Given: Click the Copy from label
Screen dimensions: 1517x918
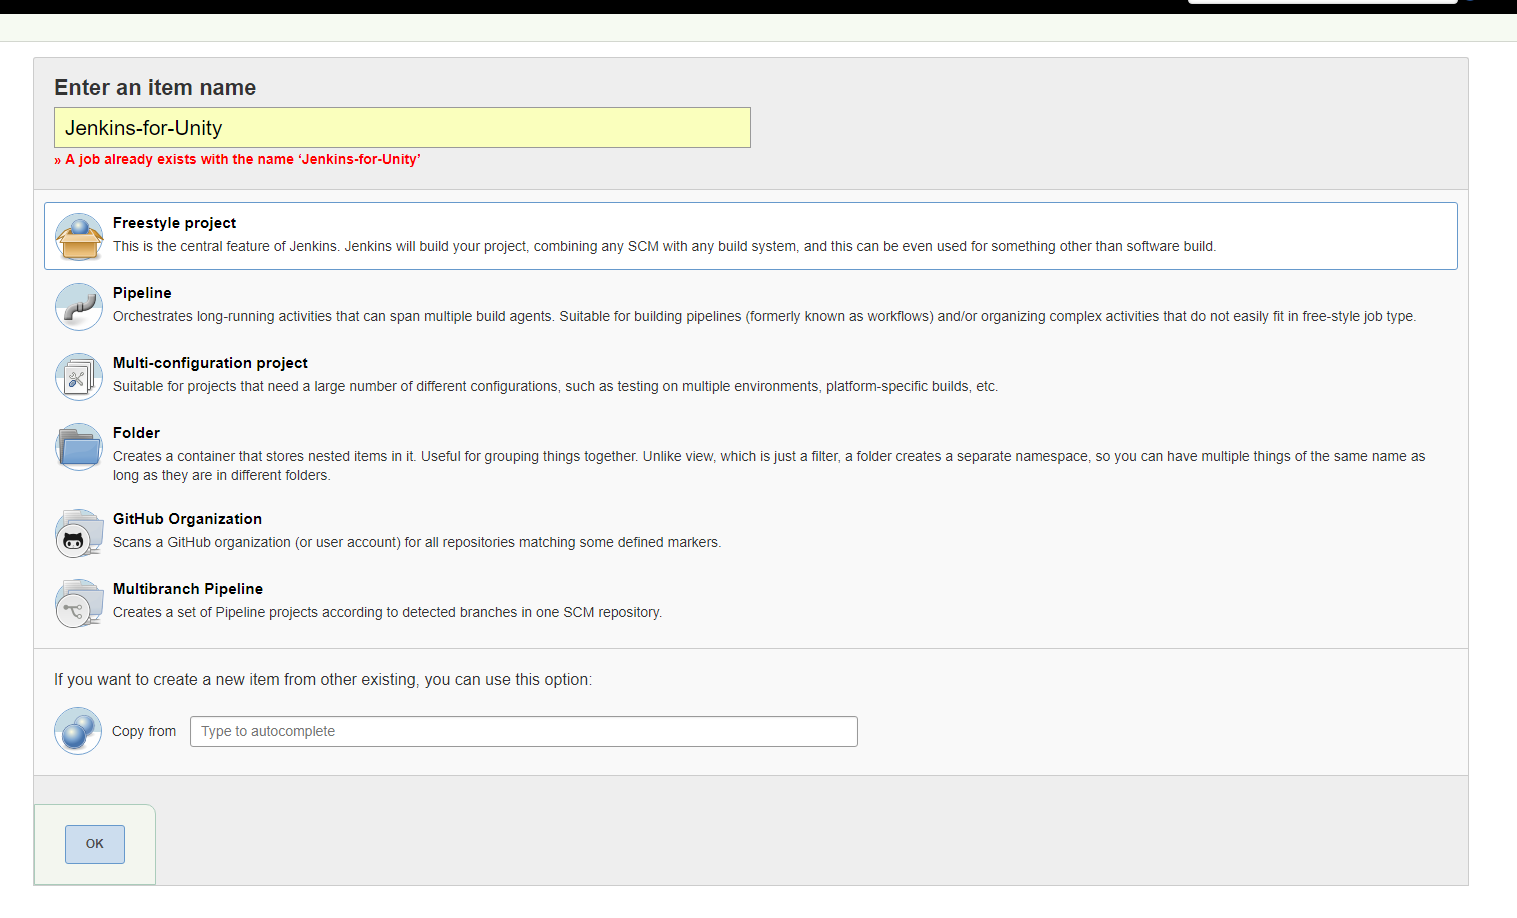Looking at the screenshot, I should pos(144,731).
